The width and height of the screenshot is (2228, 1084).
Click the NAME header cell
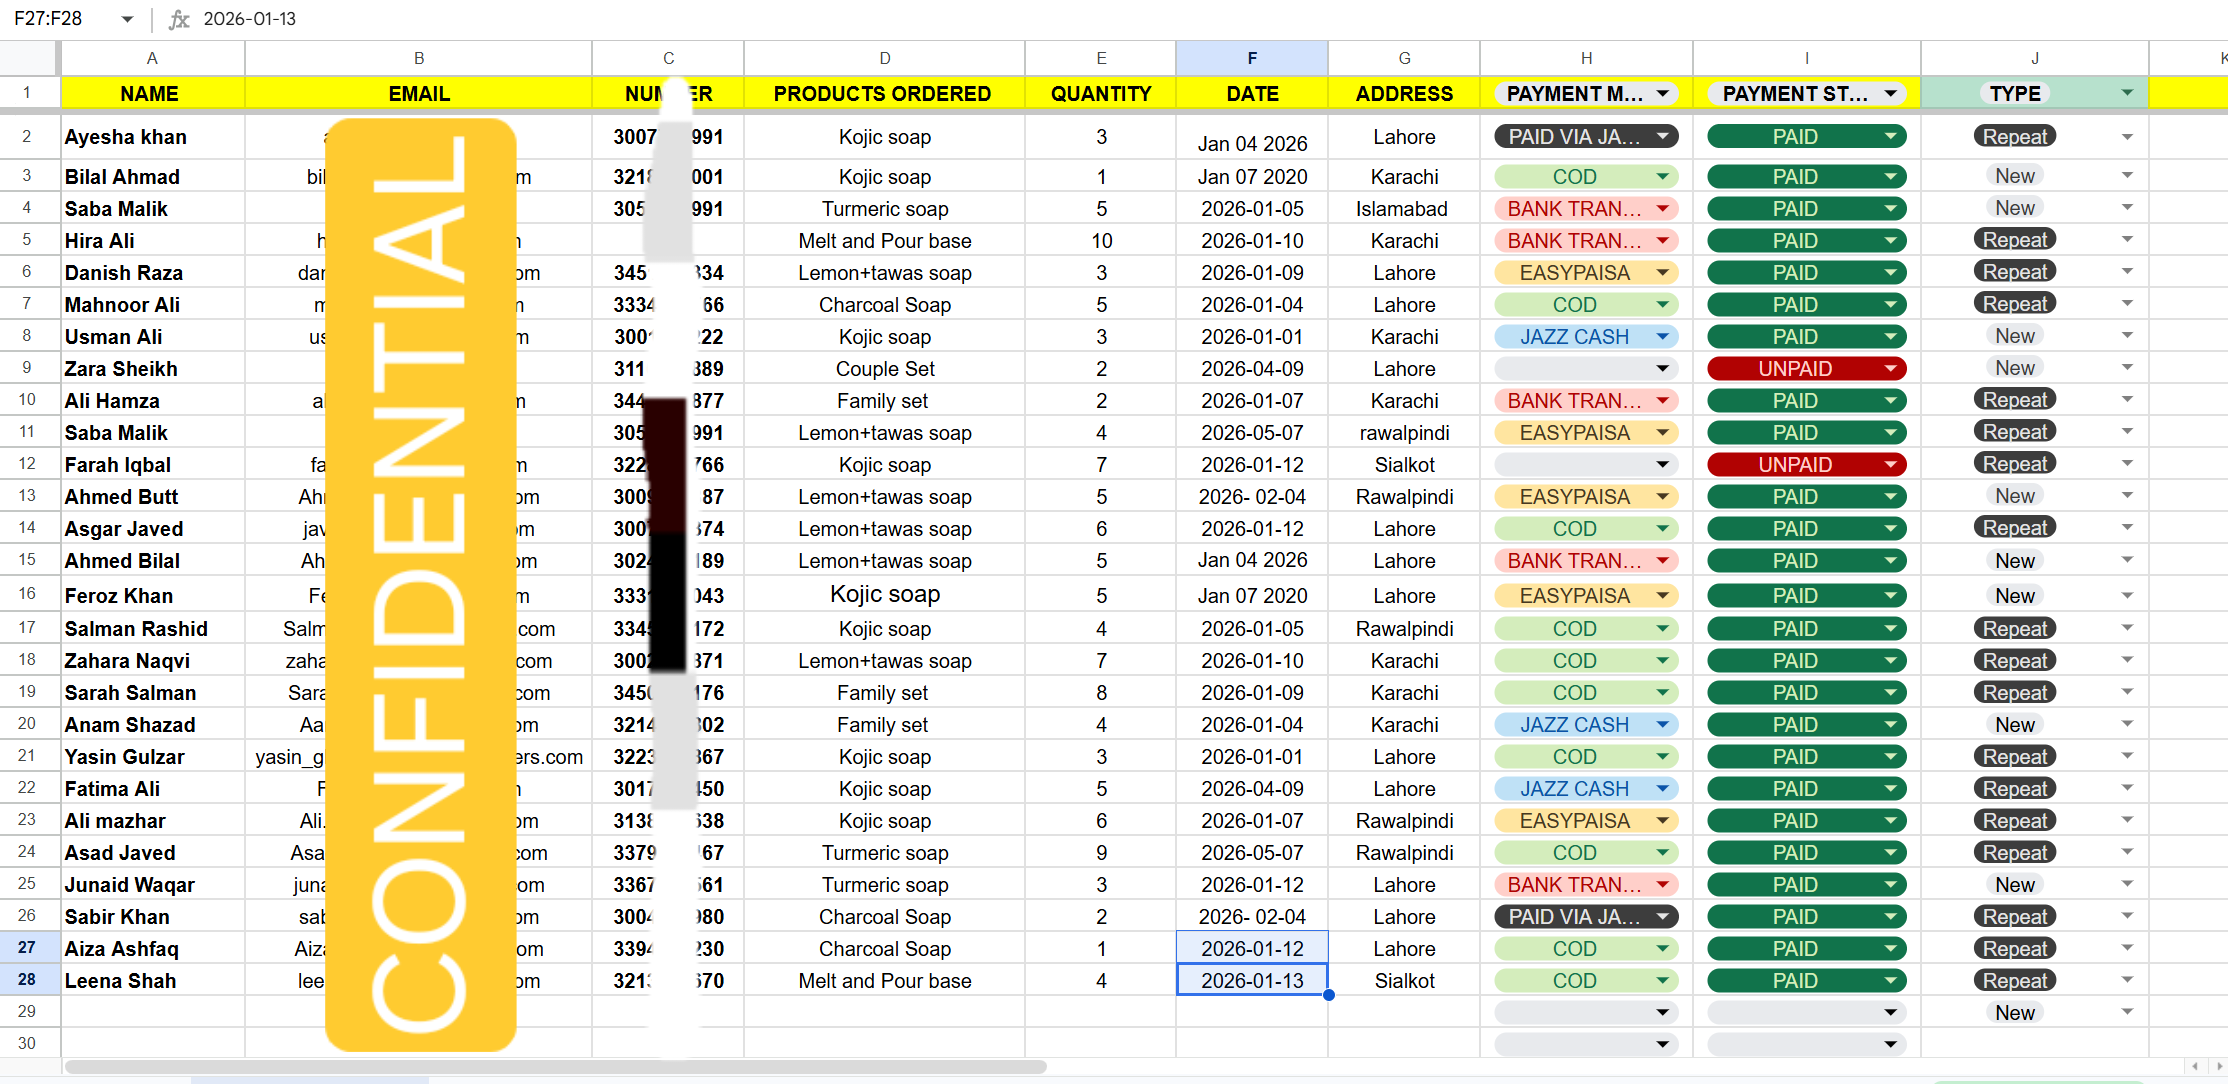pyautogui.click(x=152, y=94)
